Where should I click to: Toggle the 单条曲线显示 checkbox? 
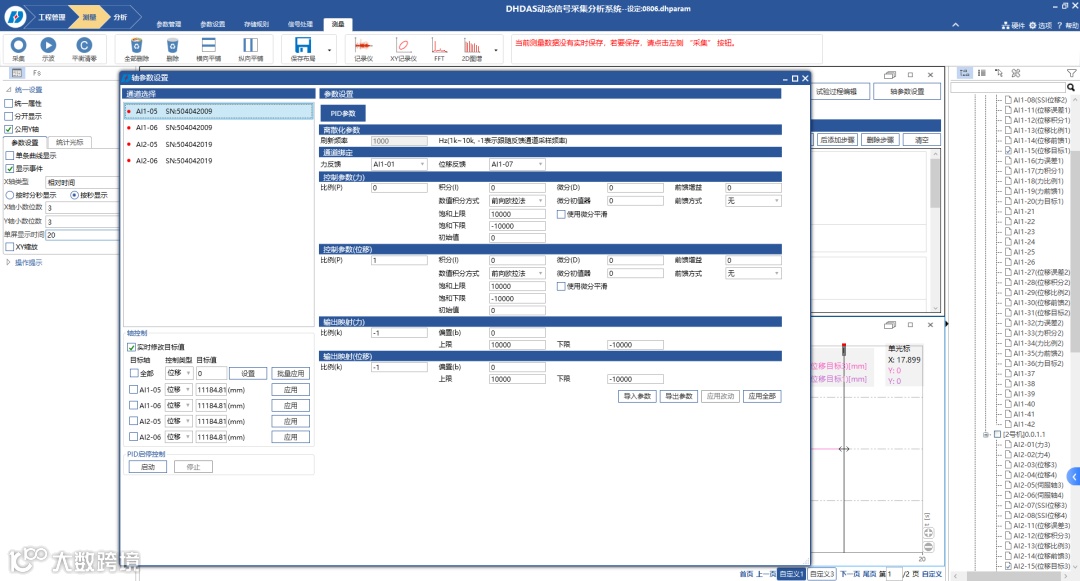[x=10, y=156]
